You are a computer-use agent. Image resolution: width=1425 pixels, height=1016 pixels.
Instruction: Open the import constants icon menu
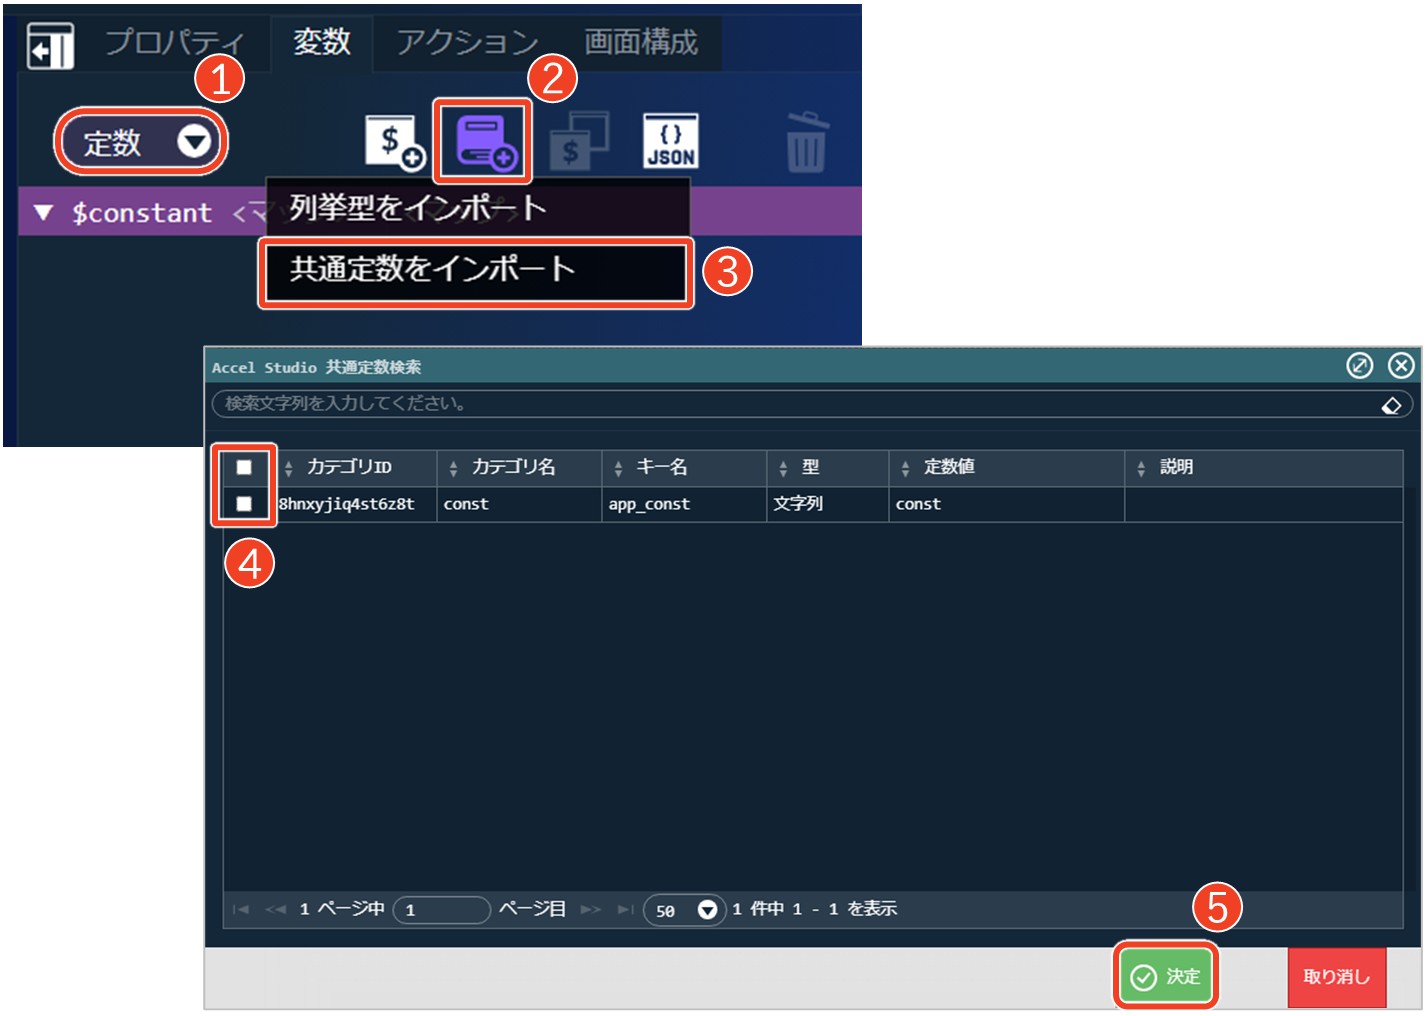tap(484, 142)
